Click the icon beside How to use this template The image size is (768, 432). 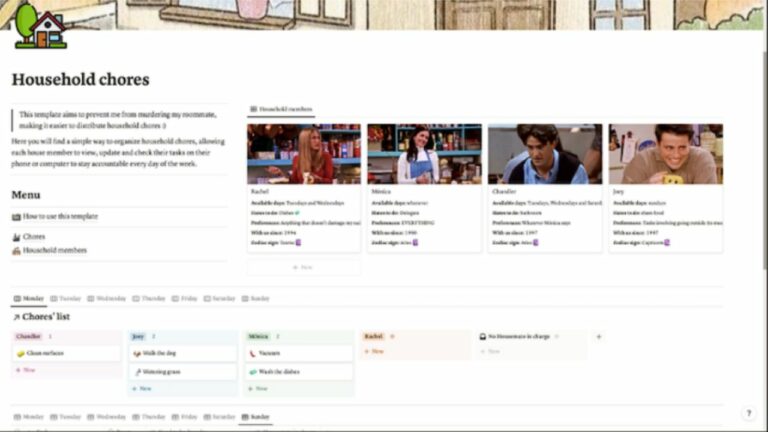click(x=16, y=216)
